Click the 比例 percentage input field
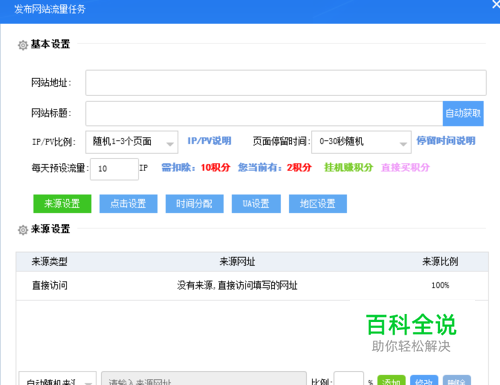 (349, 379)
